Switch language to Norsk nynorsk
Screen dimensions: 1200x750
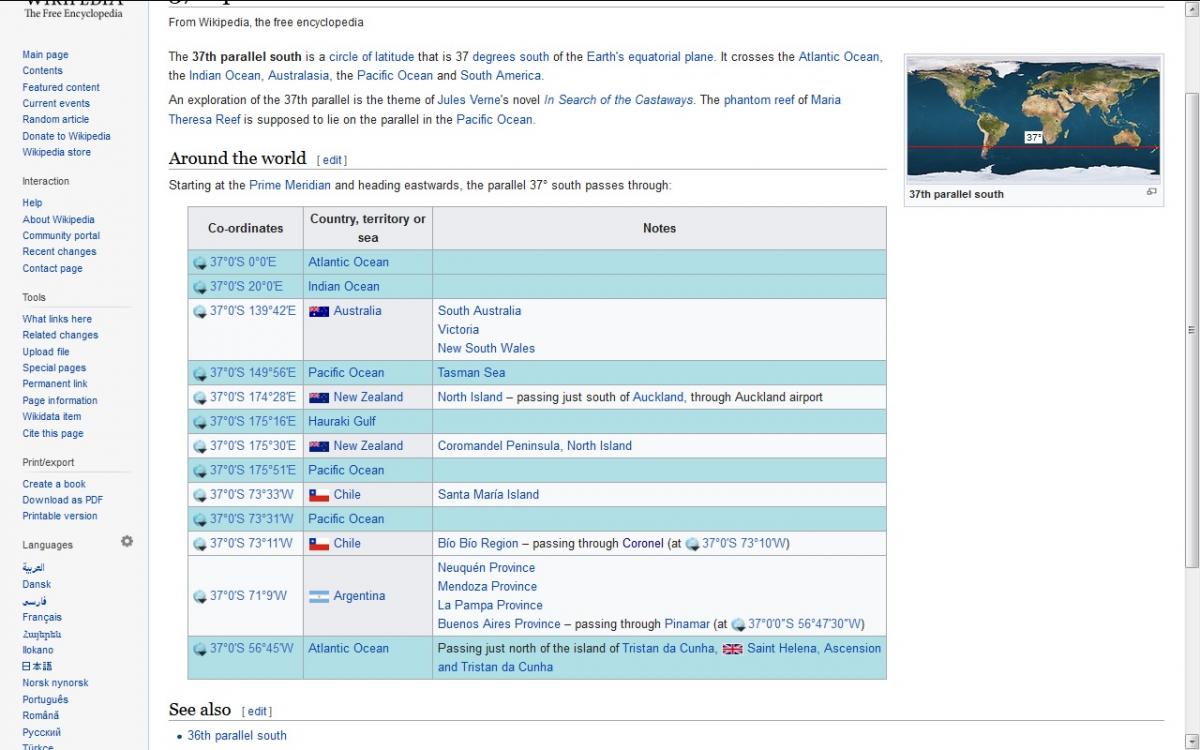tap(55, 683)
